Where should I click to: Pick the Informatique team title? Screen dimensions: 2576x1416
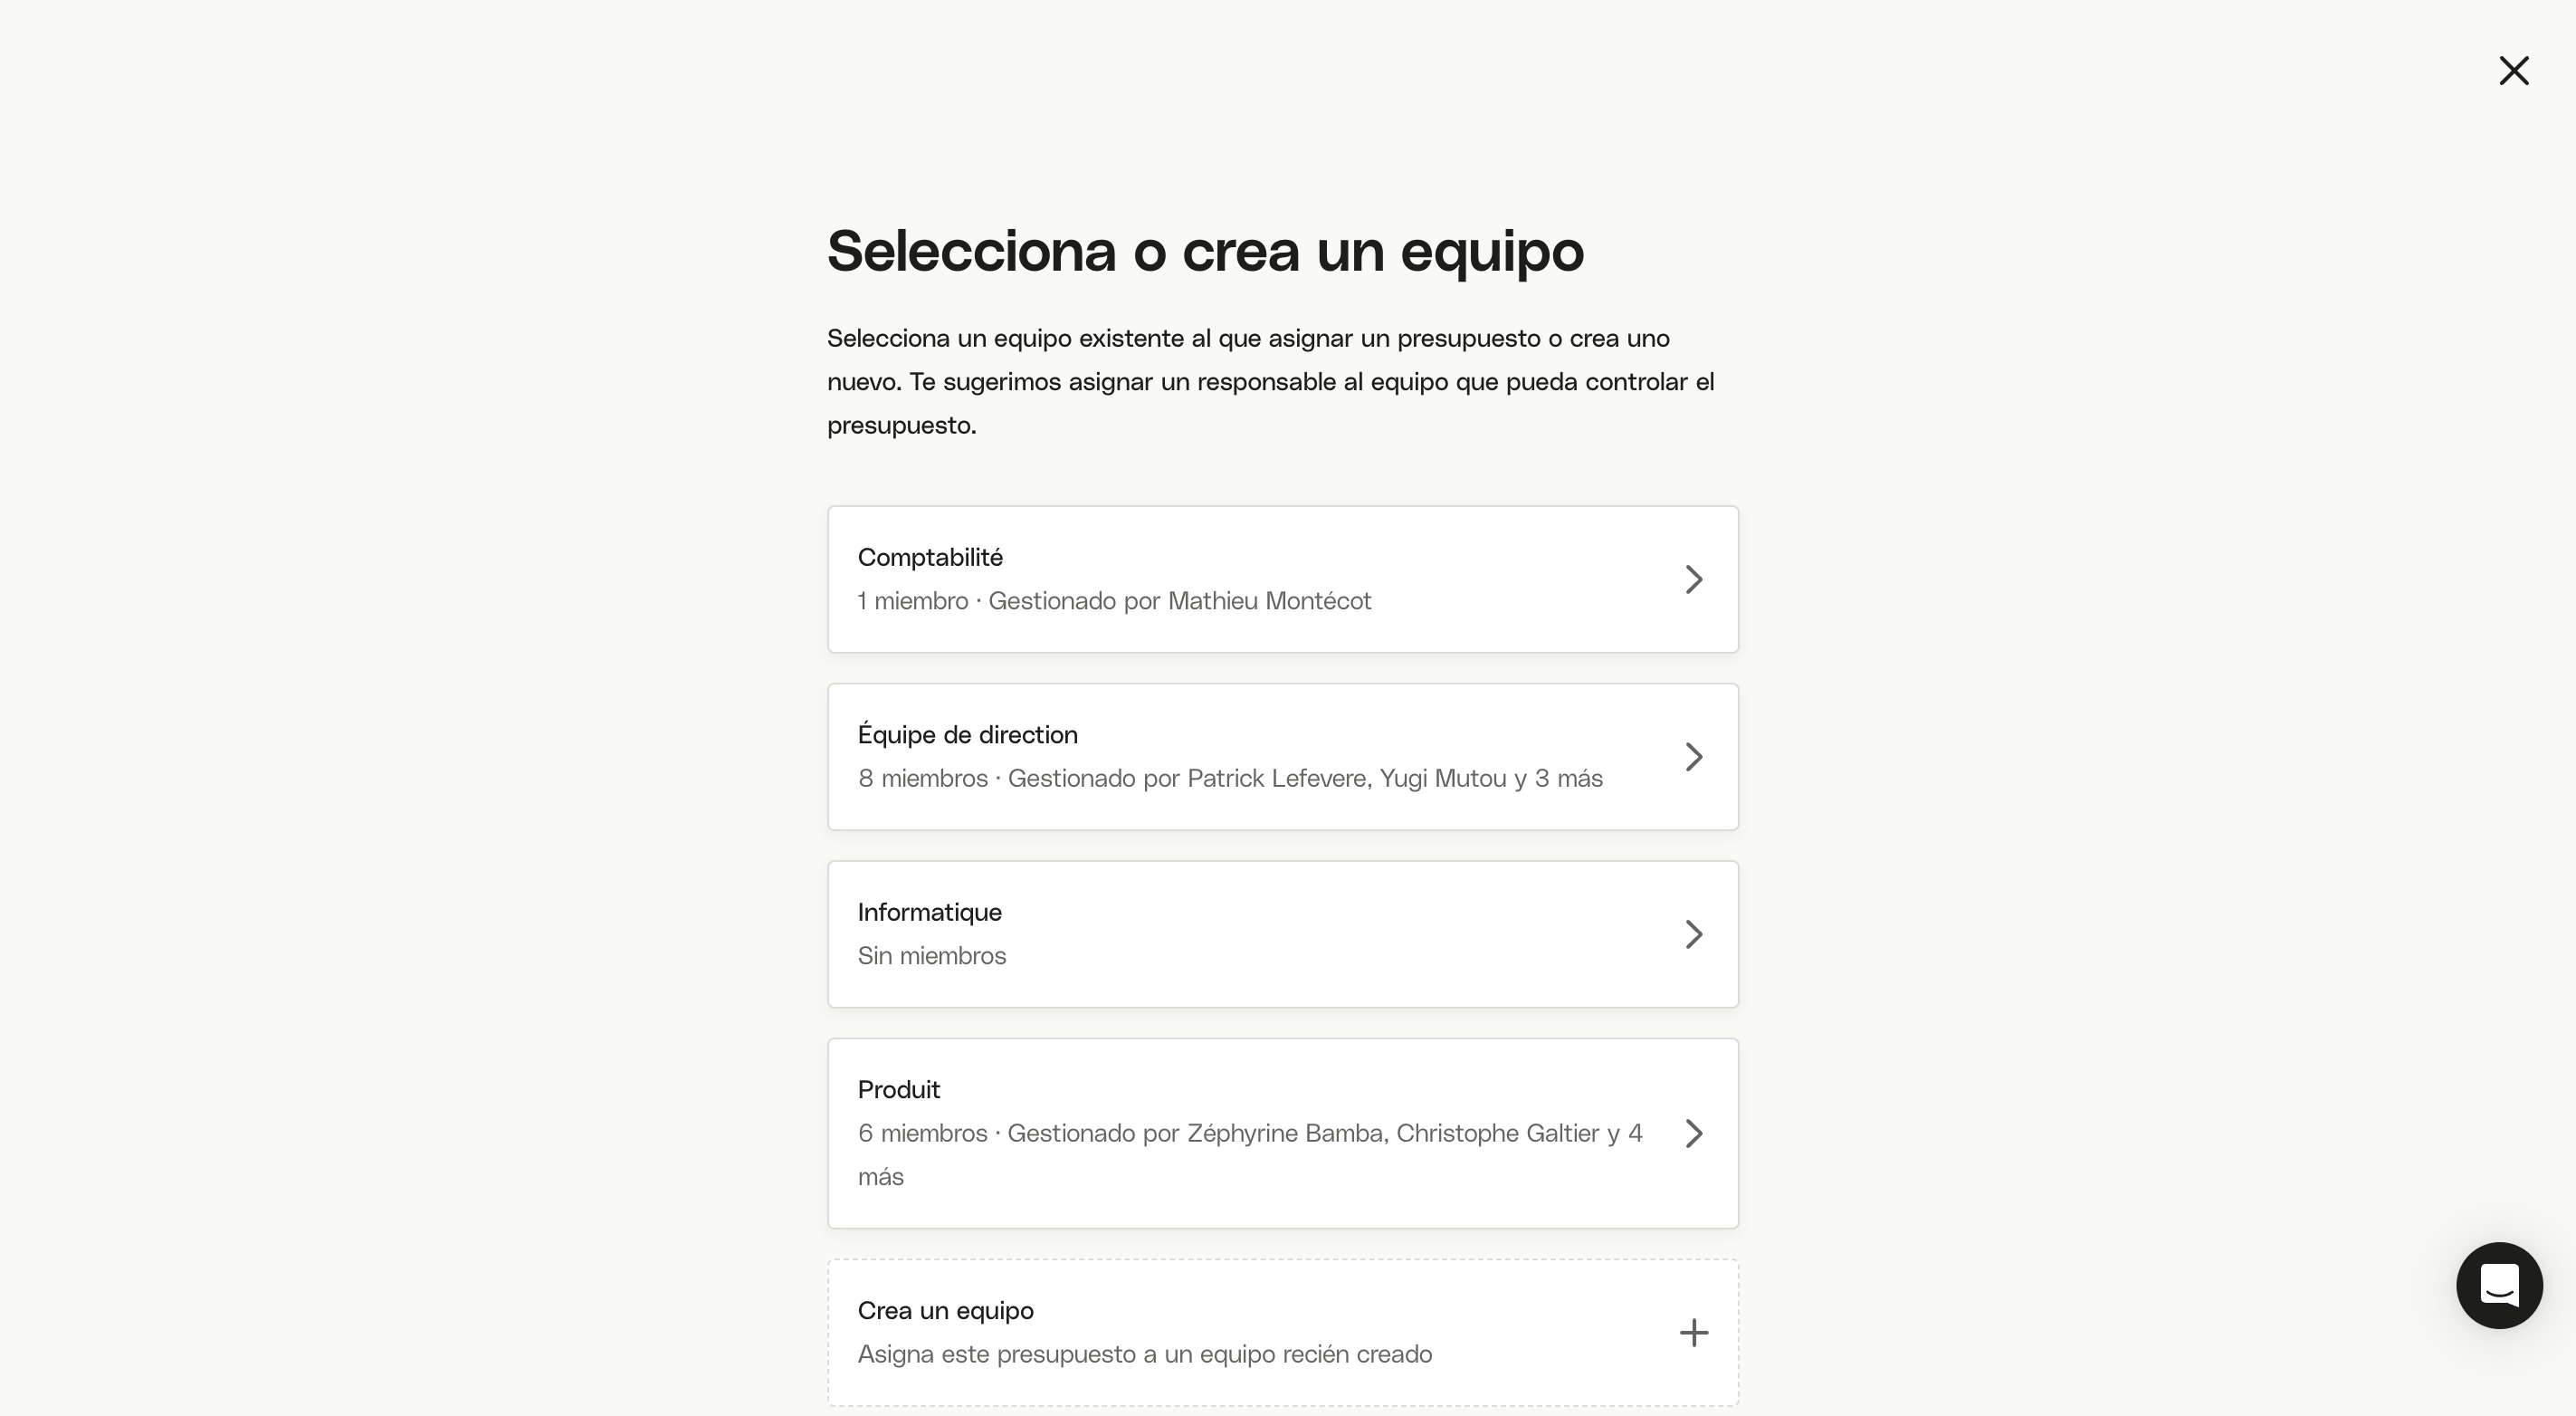tap(929, 912)
